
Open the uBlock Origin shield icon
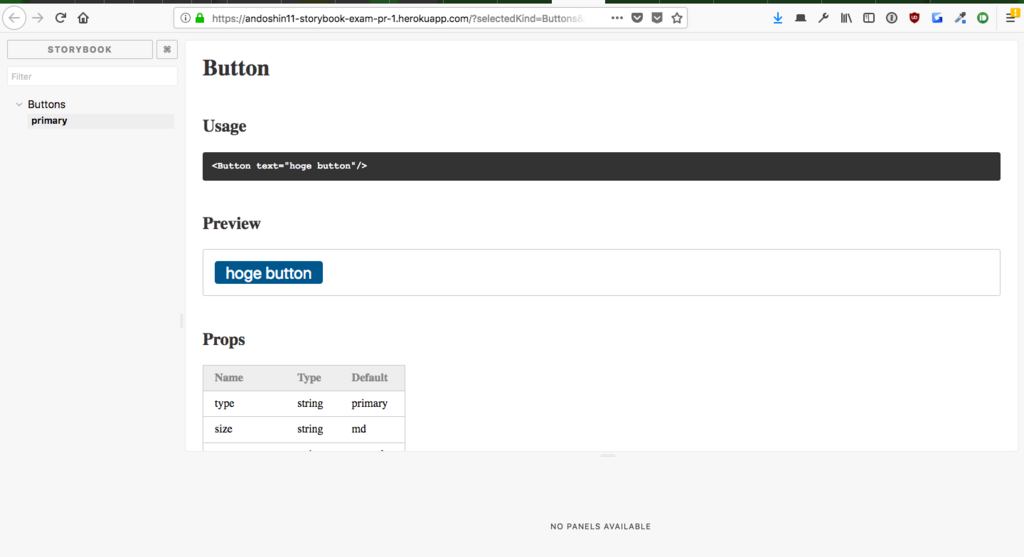[x=914, y=18]
